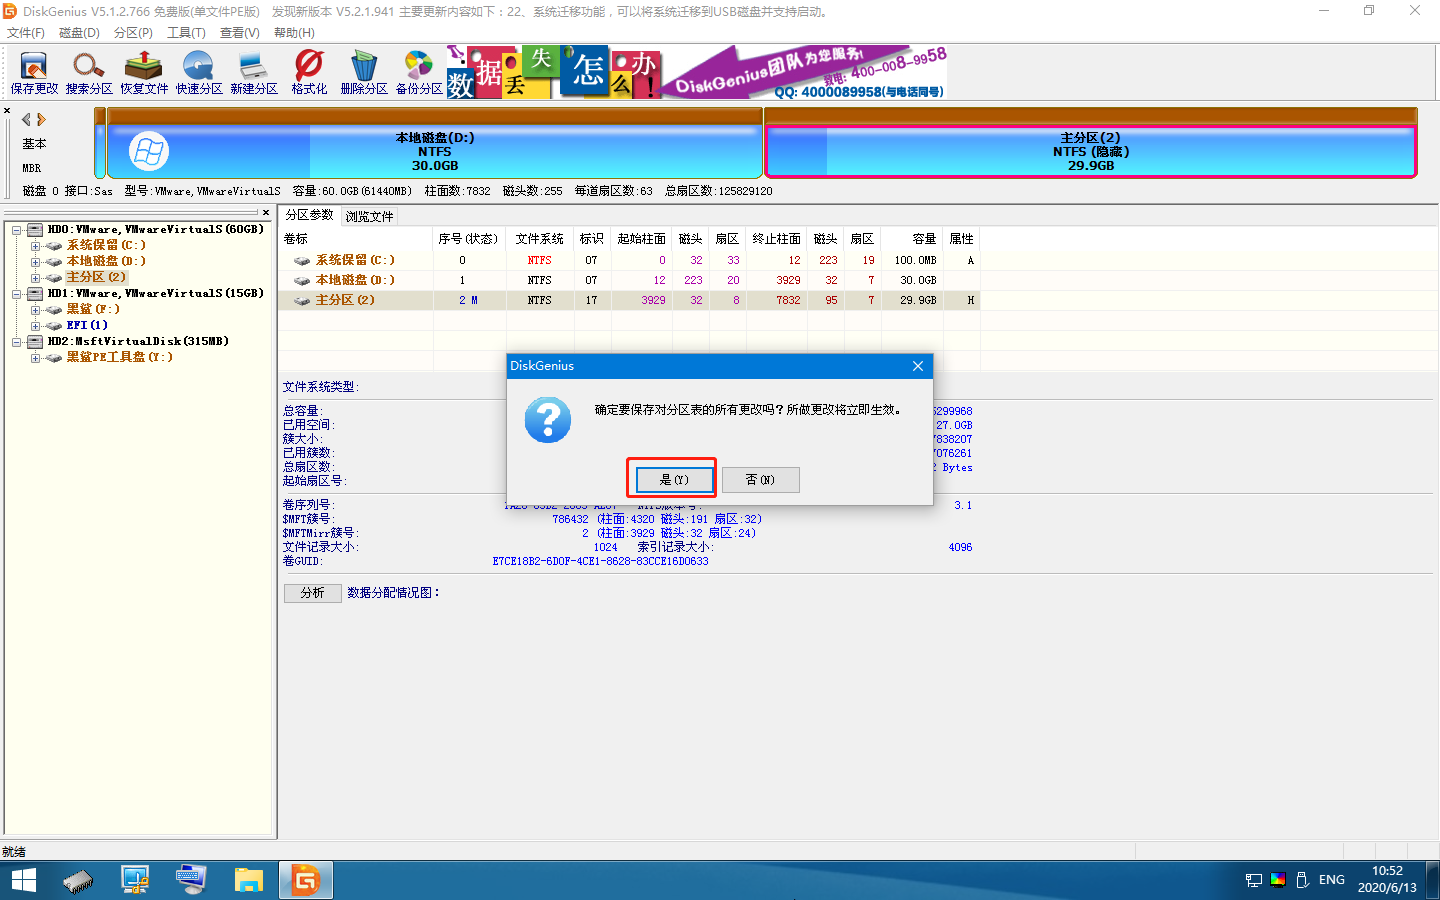
Task: Click the 本地磁盘(D:) partition bar graphic
Action: point(435,150)
